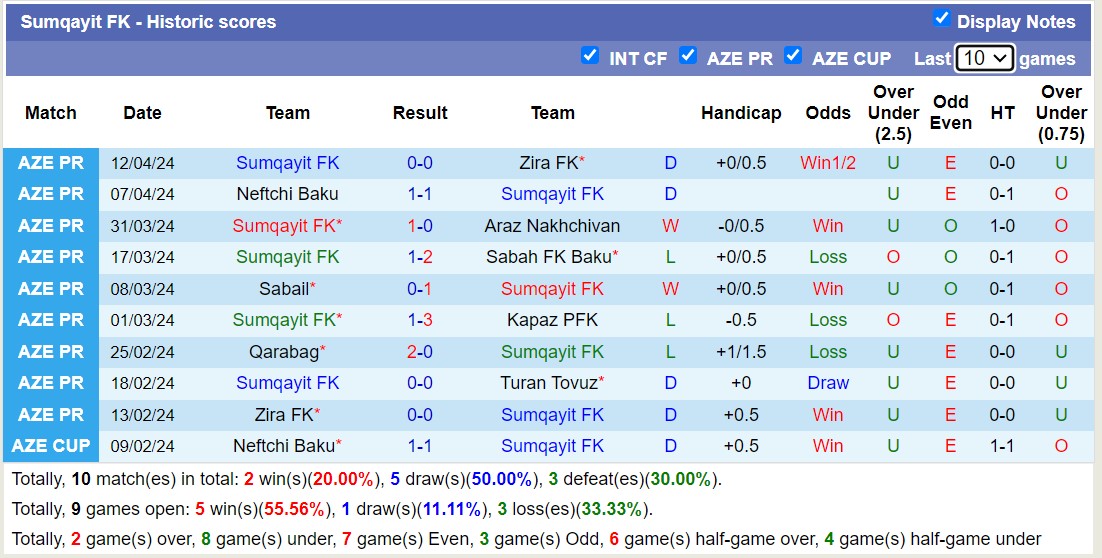Select Turan Tovuz team link
This screenshot has width=1102, height=558.
pyautogui.click(x=548, y=383)
